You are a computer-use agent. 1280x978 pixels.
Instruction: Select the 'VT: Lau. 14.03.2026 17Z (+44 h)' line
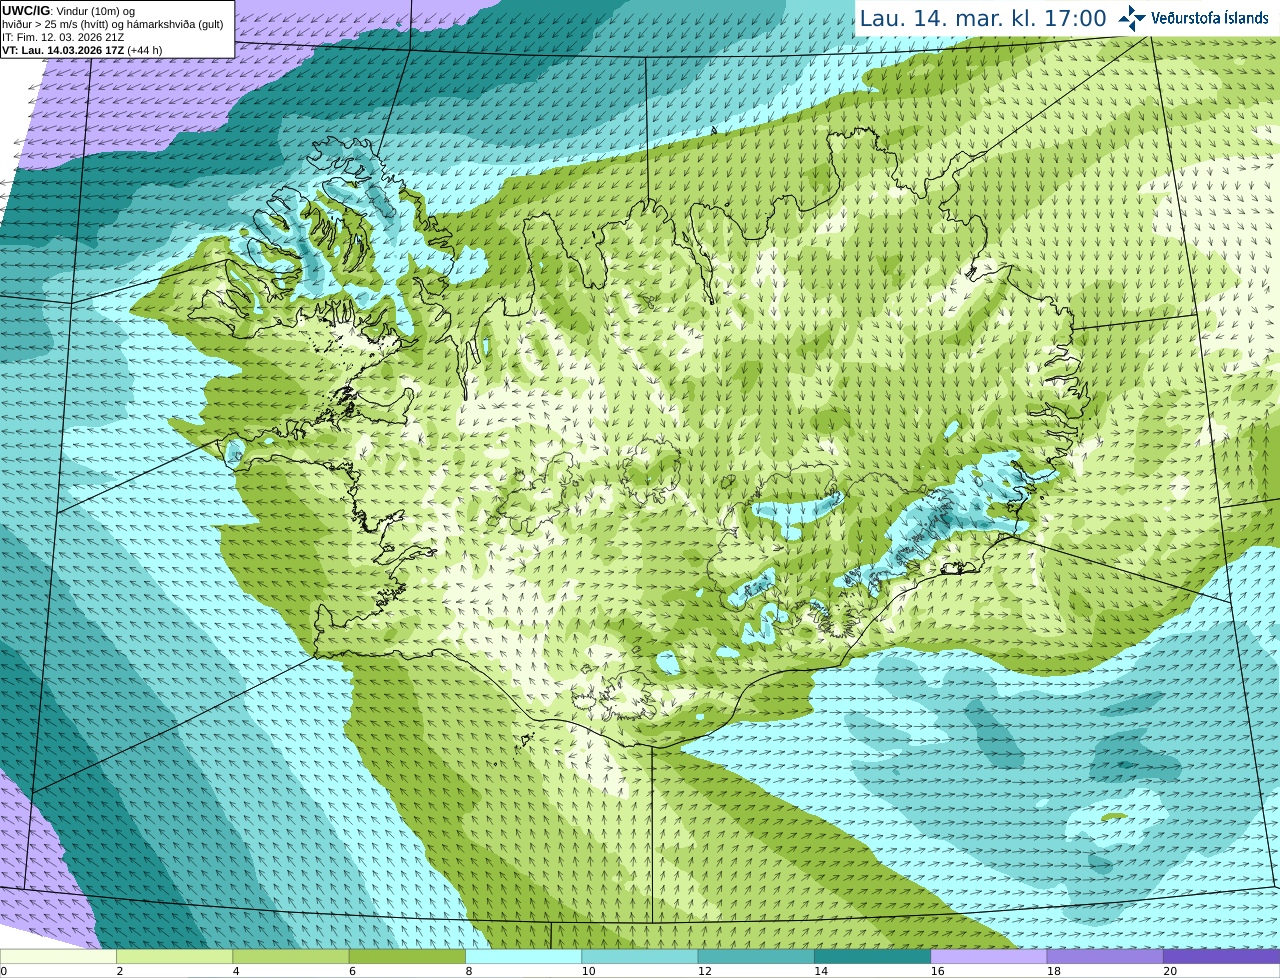tap(82, 50)
